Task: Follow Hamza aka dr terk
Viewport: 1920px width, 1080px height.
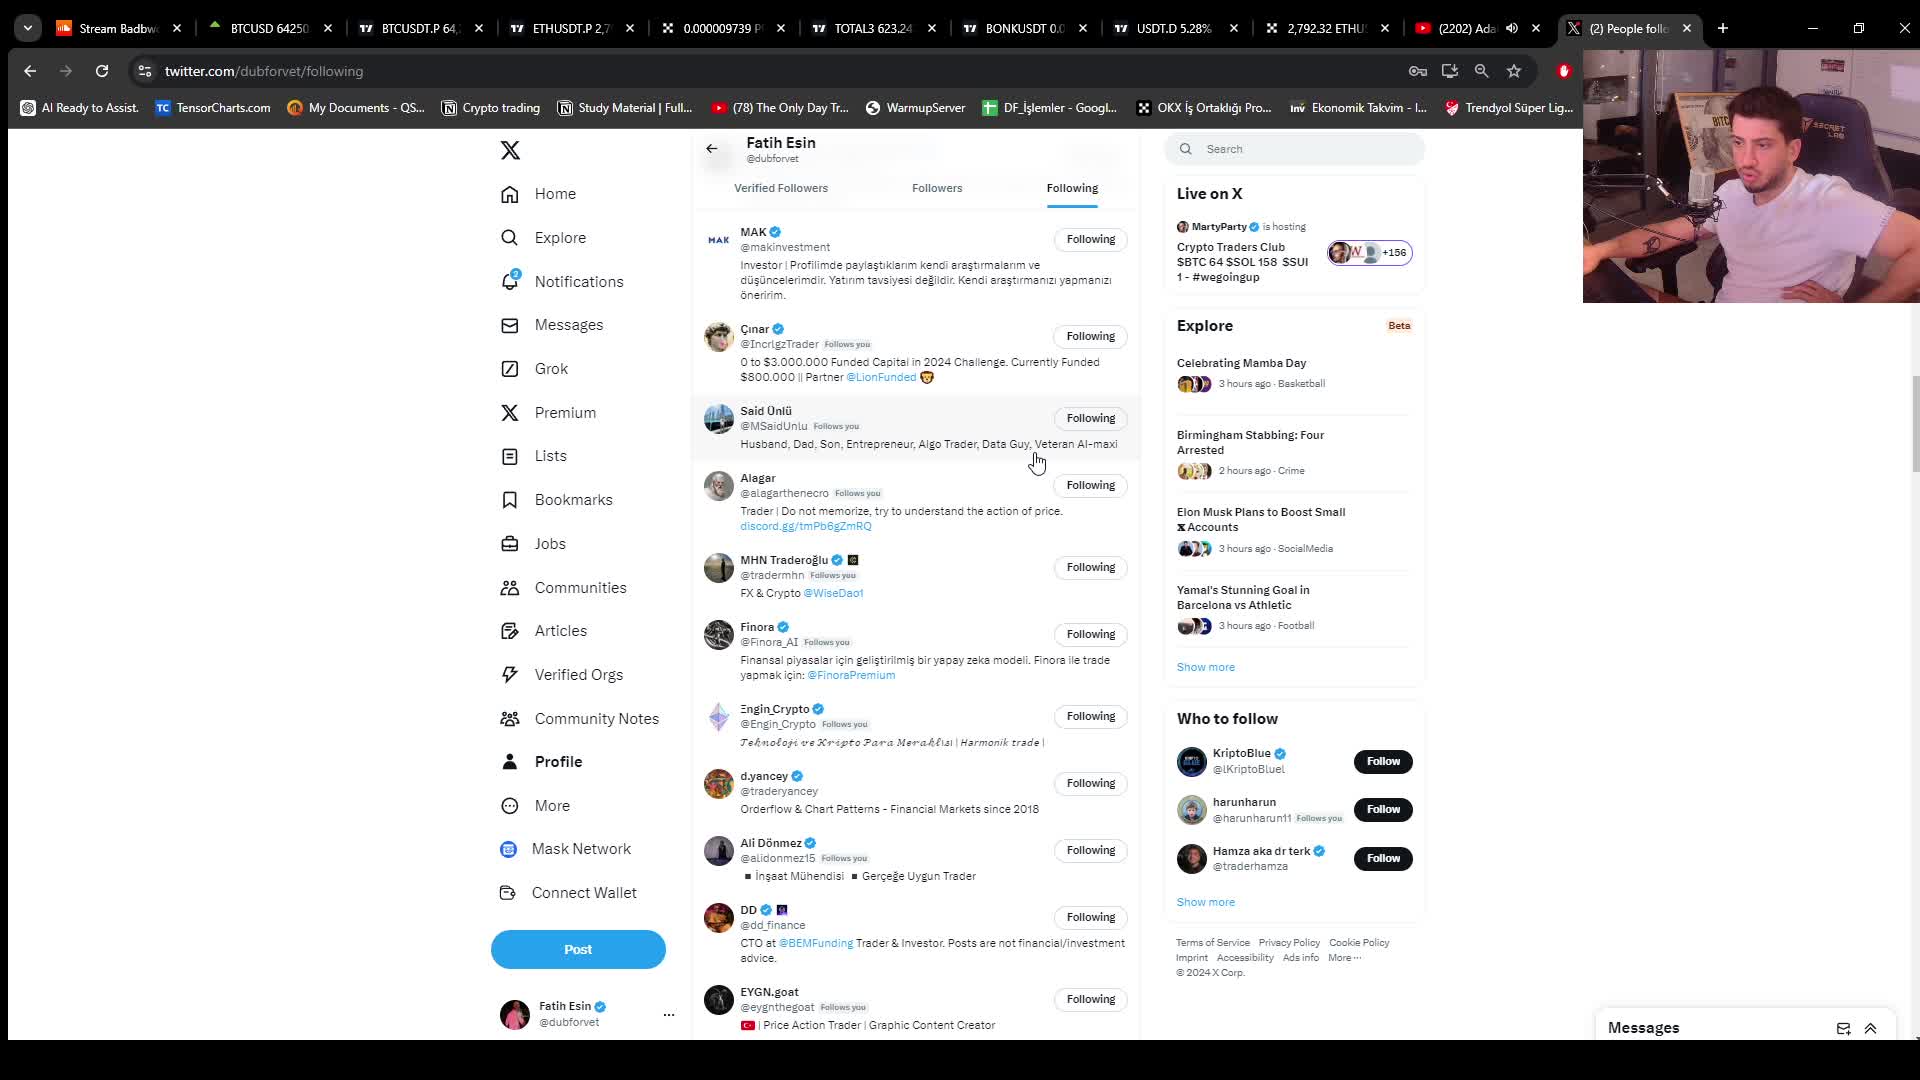Action: point(1383,859)
